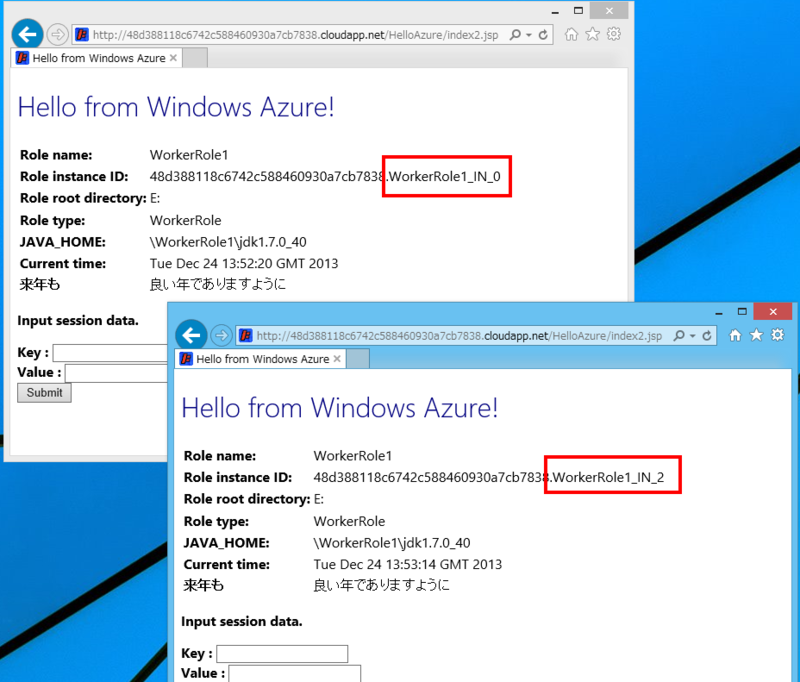This screenshot has width=800, height=682.
Task: Click front window Hello from Windows Azure! heading
Action: tap(340, 408)
